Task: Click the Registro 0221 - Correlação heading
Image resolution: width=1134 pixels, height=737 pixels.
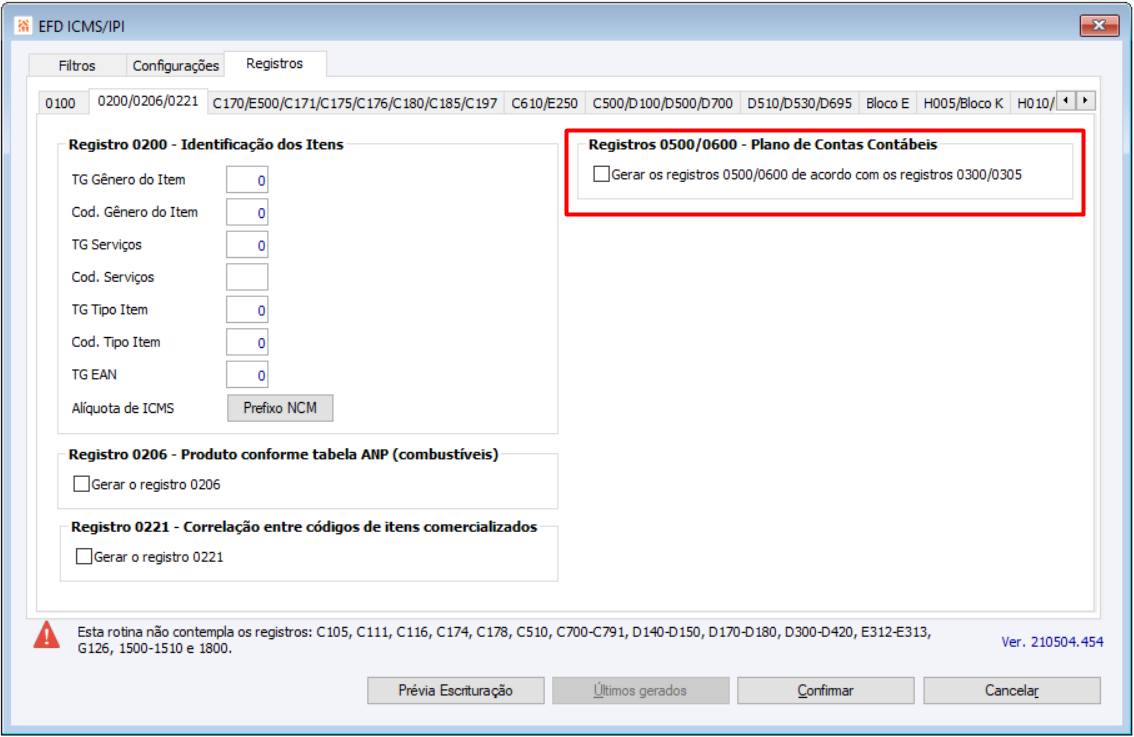Action: pos(304,527)
